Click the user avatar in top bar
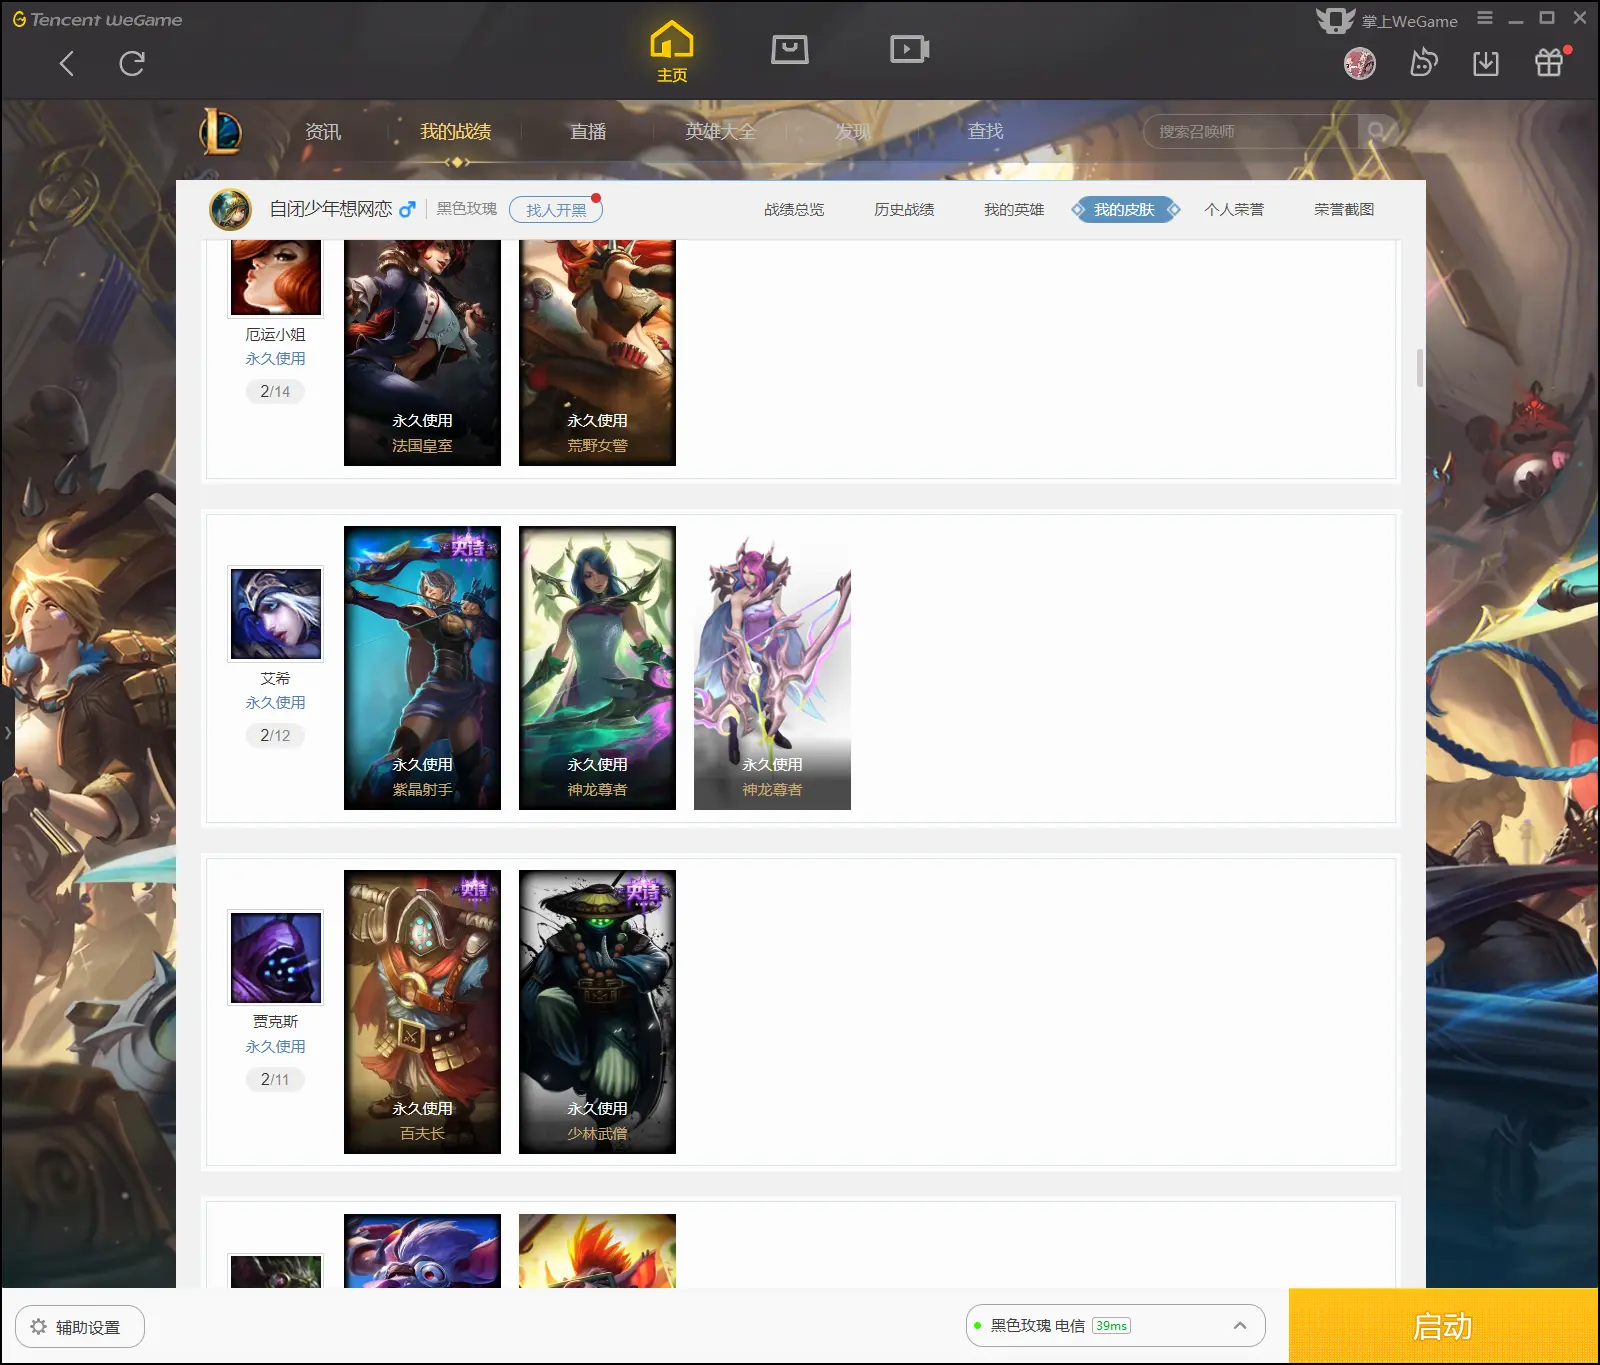 1360,64
